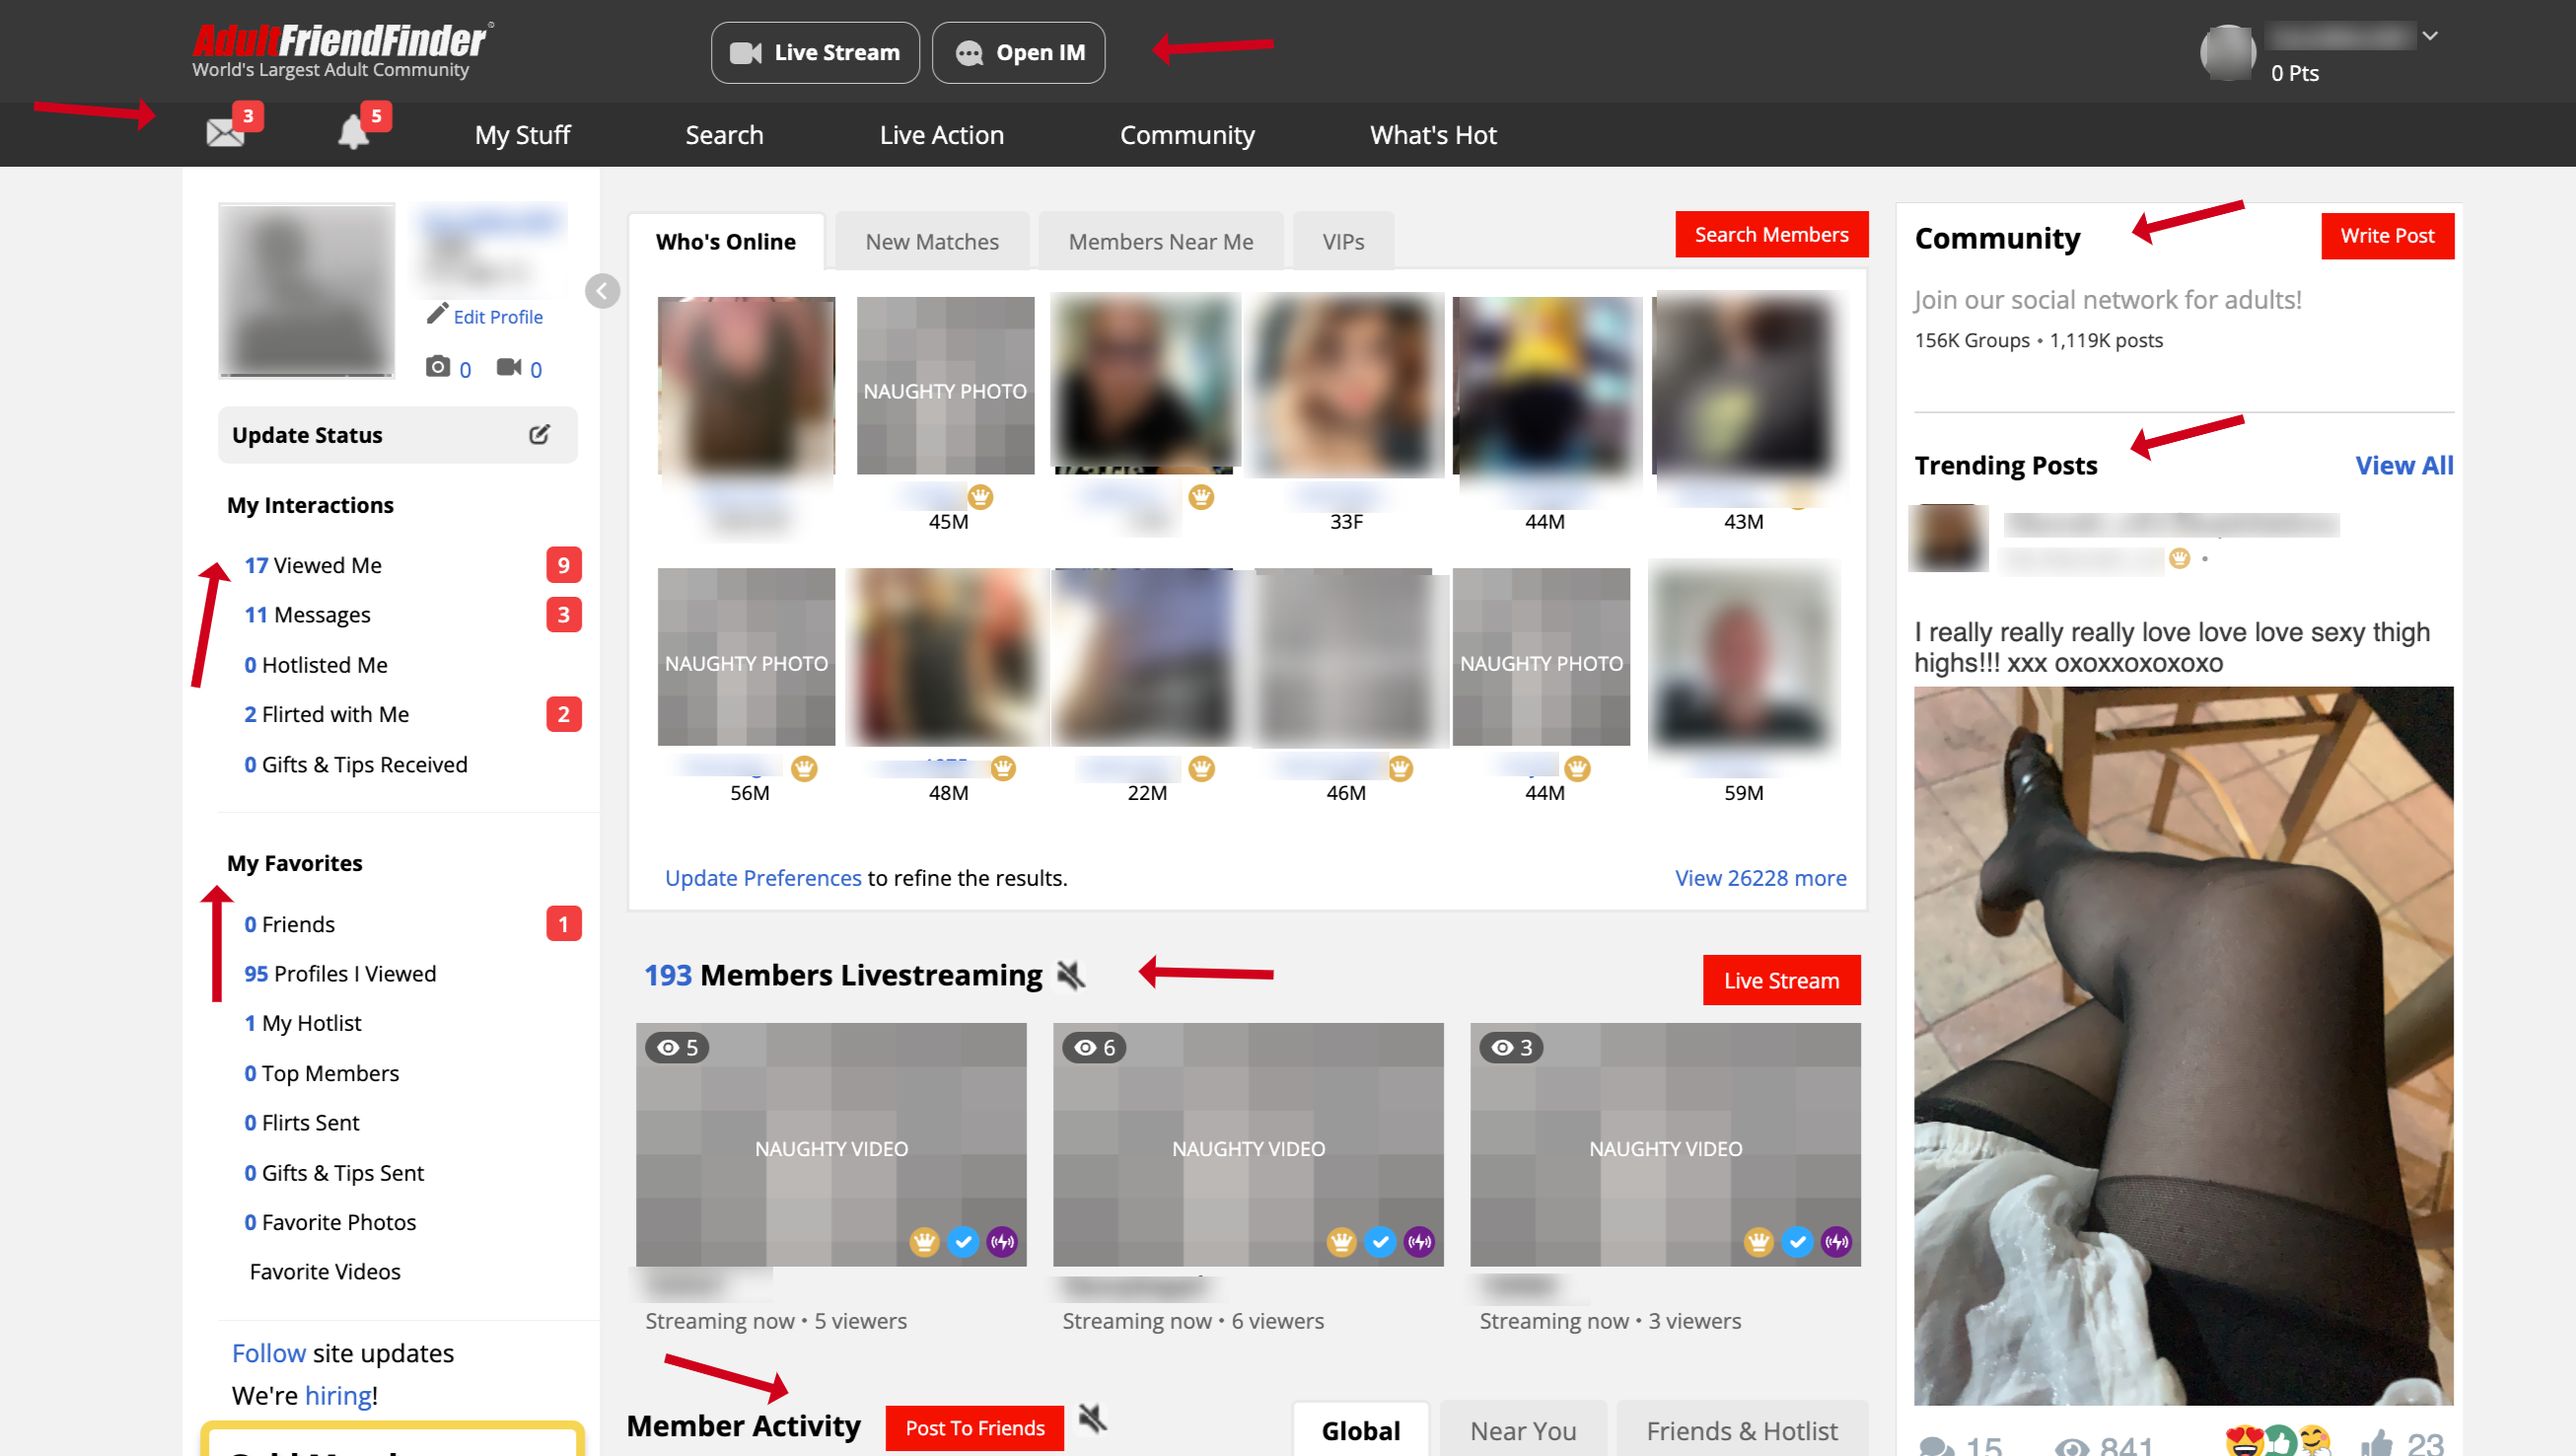The width and height of the screenshot is (2576, 1456).
Task: Click the Search Members button
Action: tap(1771, 234)
